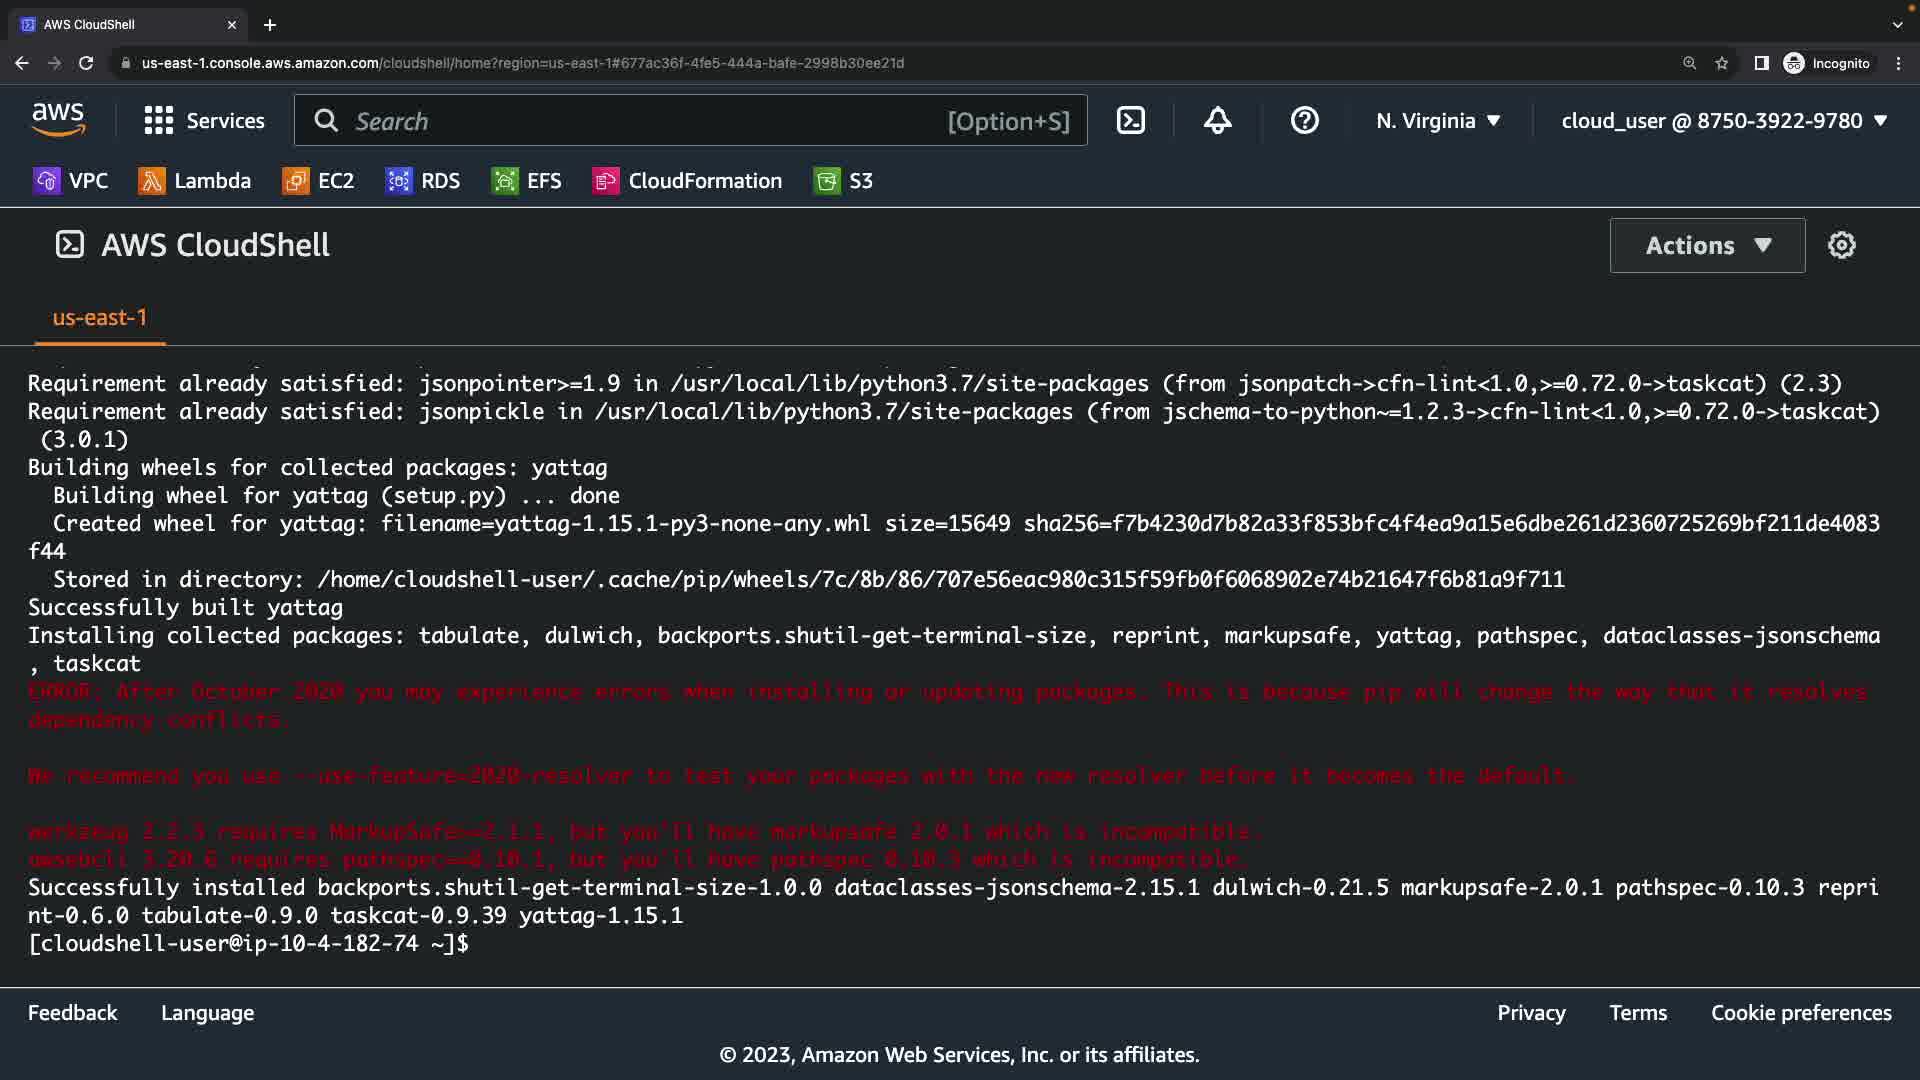
Task: Open the Lambda shortcut
Action: pyautogui.click(x=195, y=181)
